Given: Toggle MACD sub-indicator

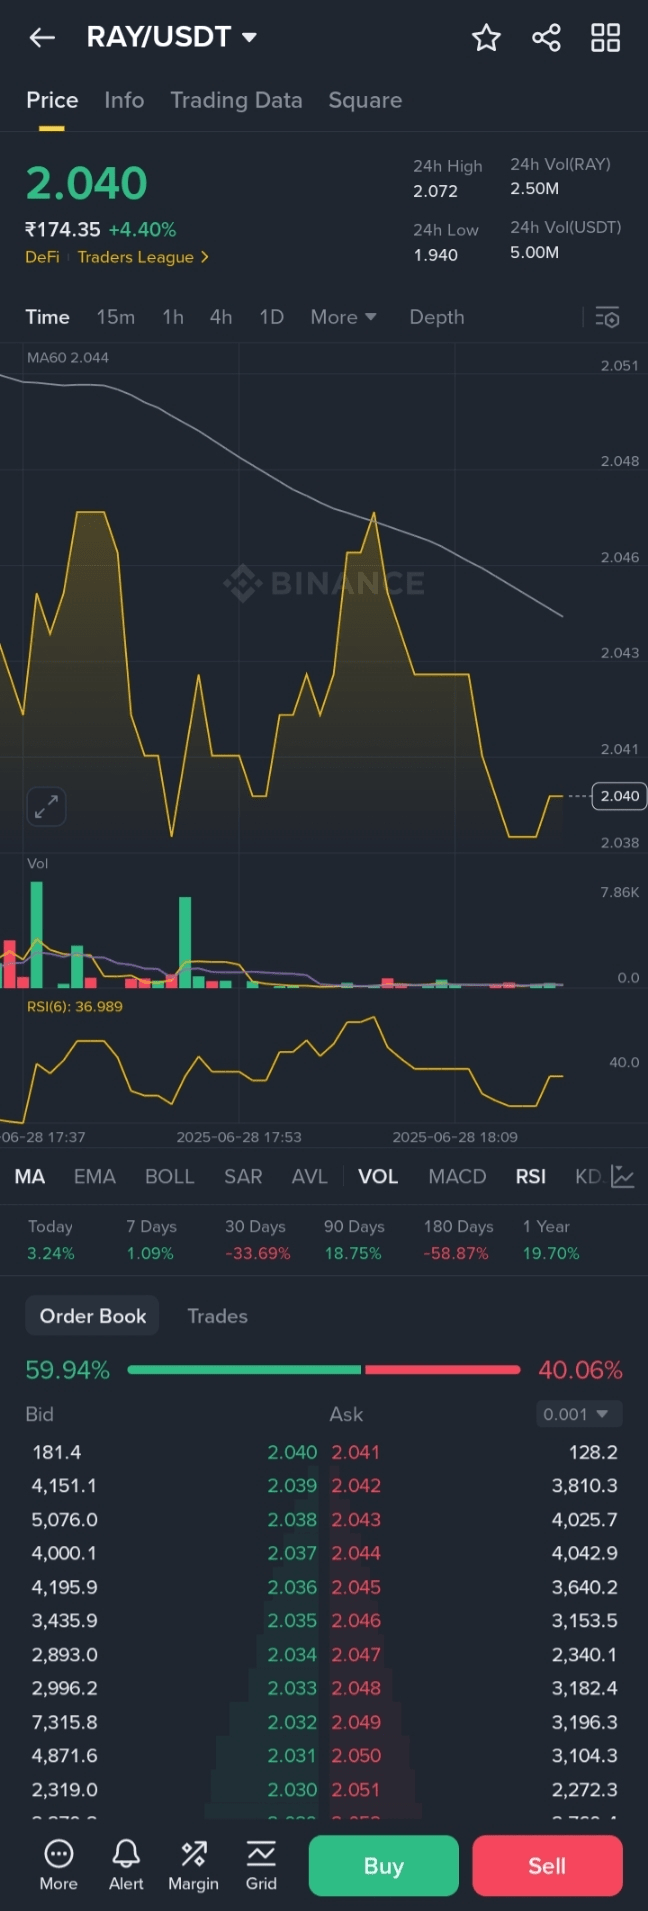Looking at the screenshot, I should 457,1176.
